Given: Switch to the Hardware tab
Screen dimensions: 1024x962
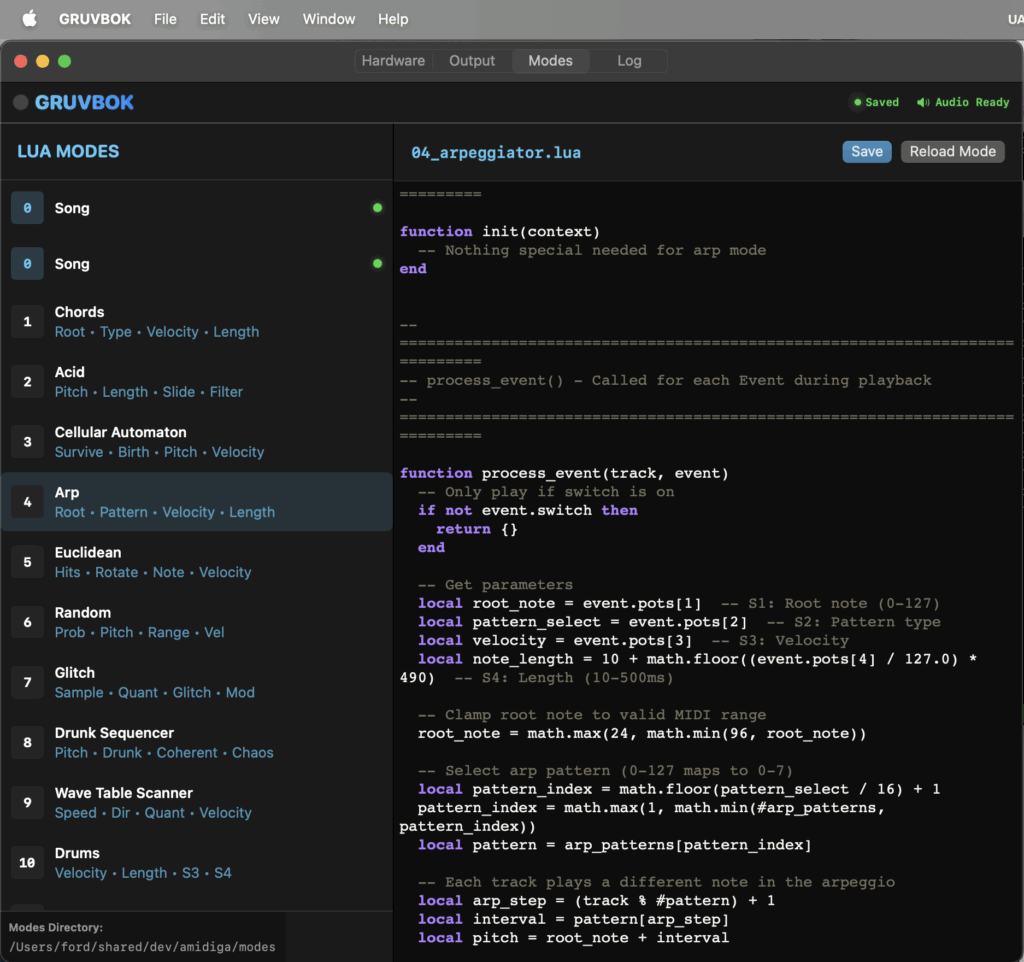Looking at the screenshot, I should 393,60.
